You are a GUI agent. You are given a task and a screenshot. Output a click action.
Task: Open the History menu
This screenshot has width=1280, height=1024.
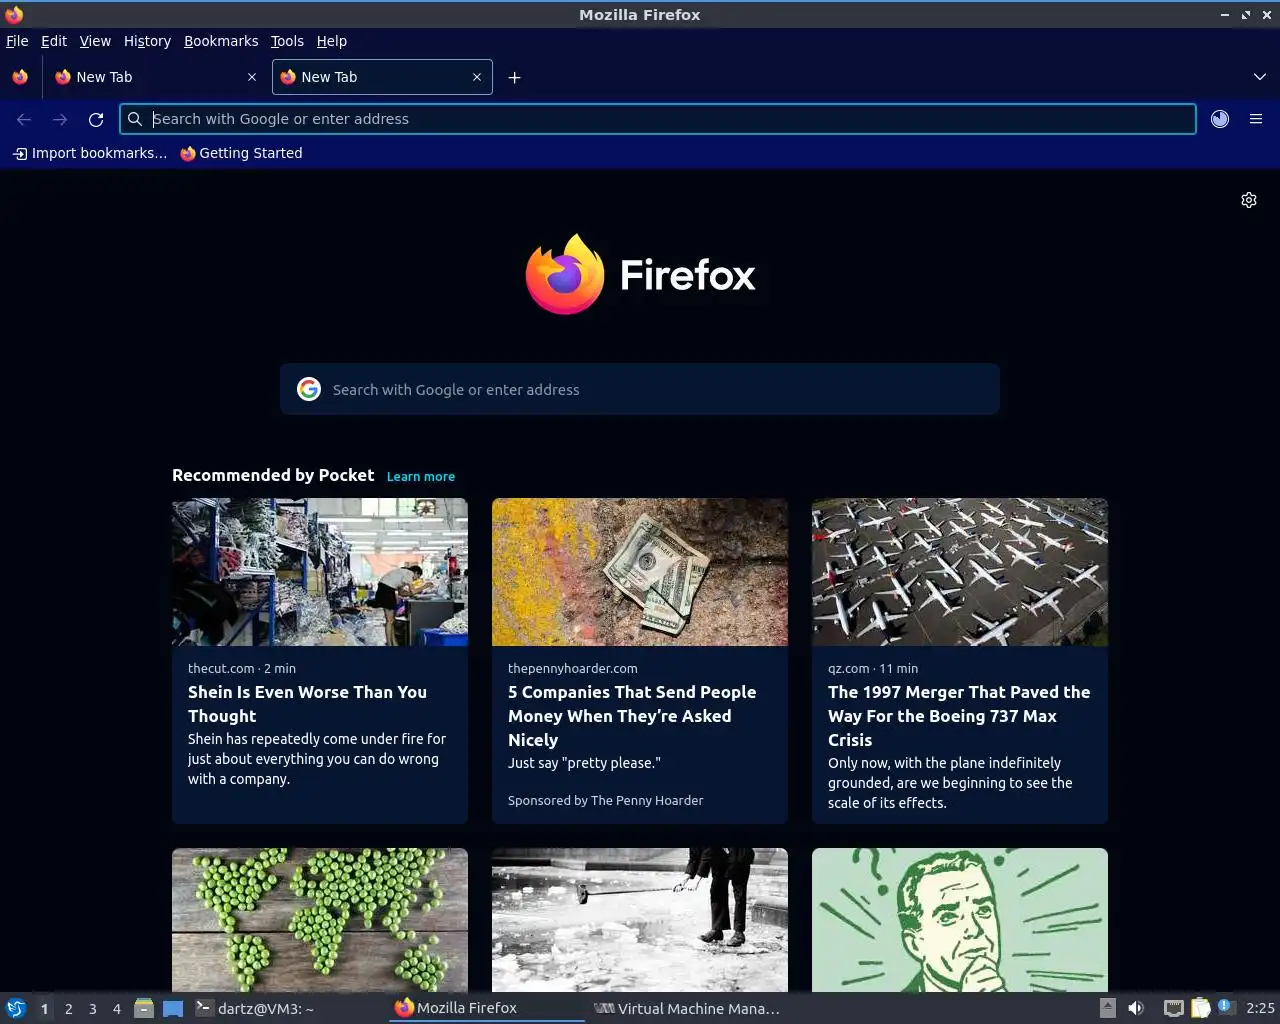147,41
